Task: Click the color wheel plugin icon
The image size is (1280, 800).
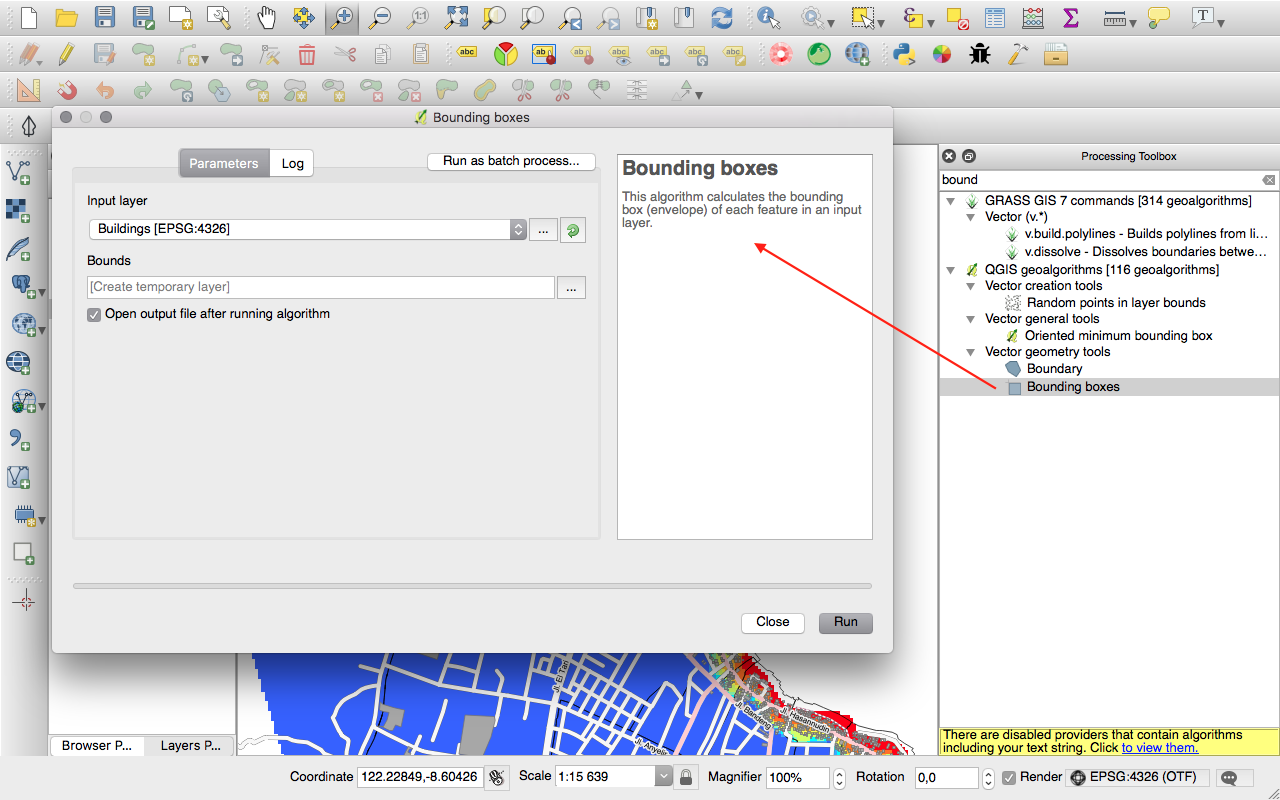Action: point(942,54)
